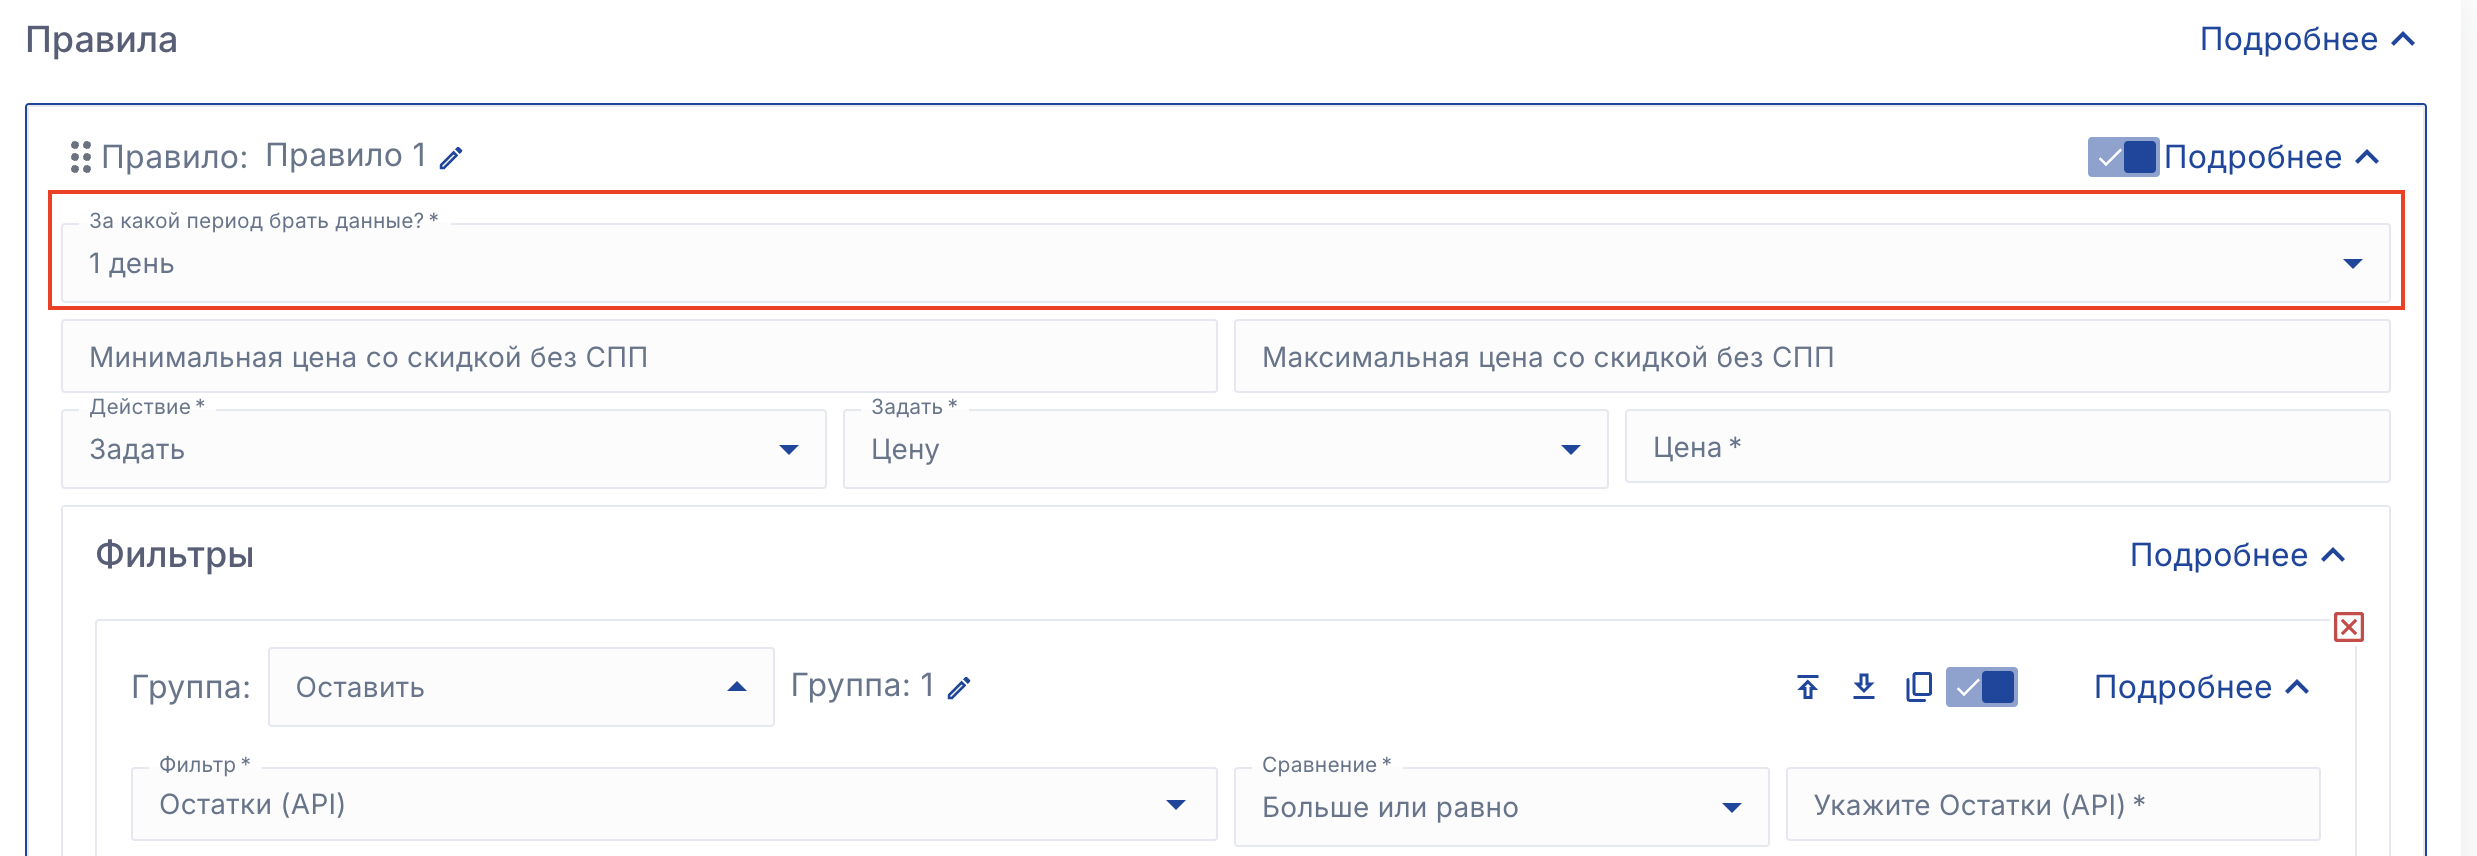The height and width of the screenshot is (856, 2477).
Task: Click the drag handle next to Правило
Action: click(80, 157)
